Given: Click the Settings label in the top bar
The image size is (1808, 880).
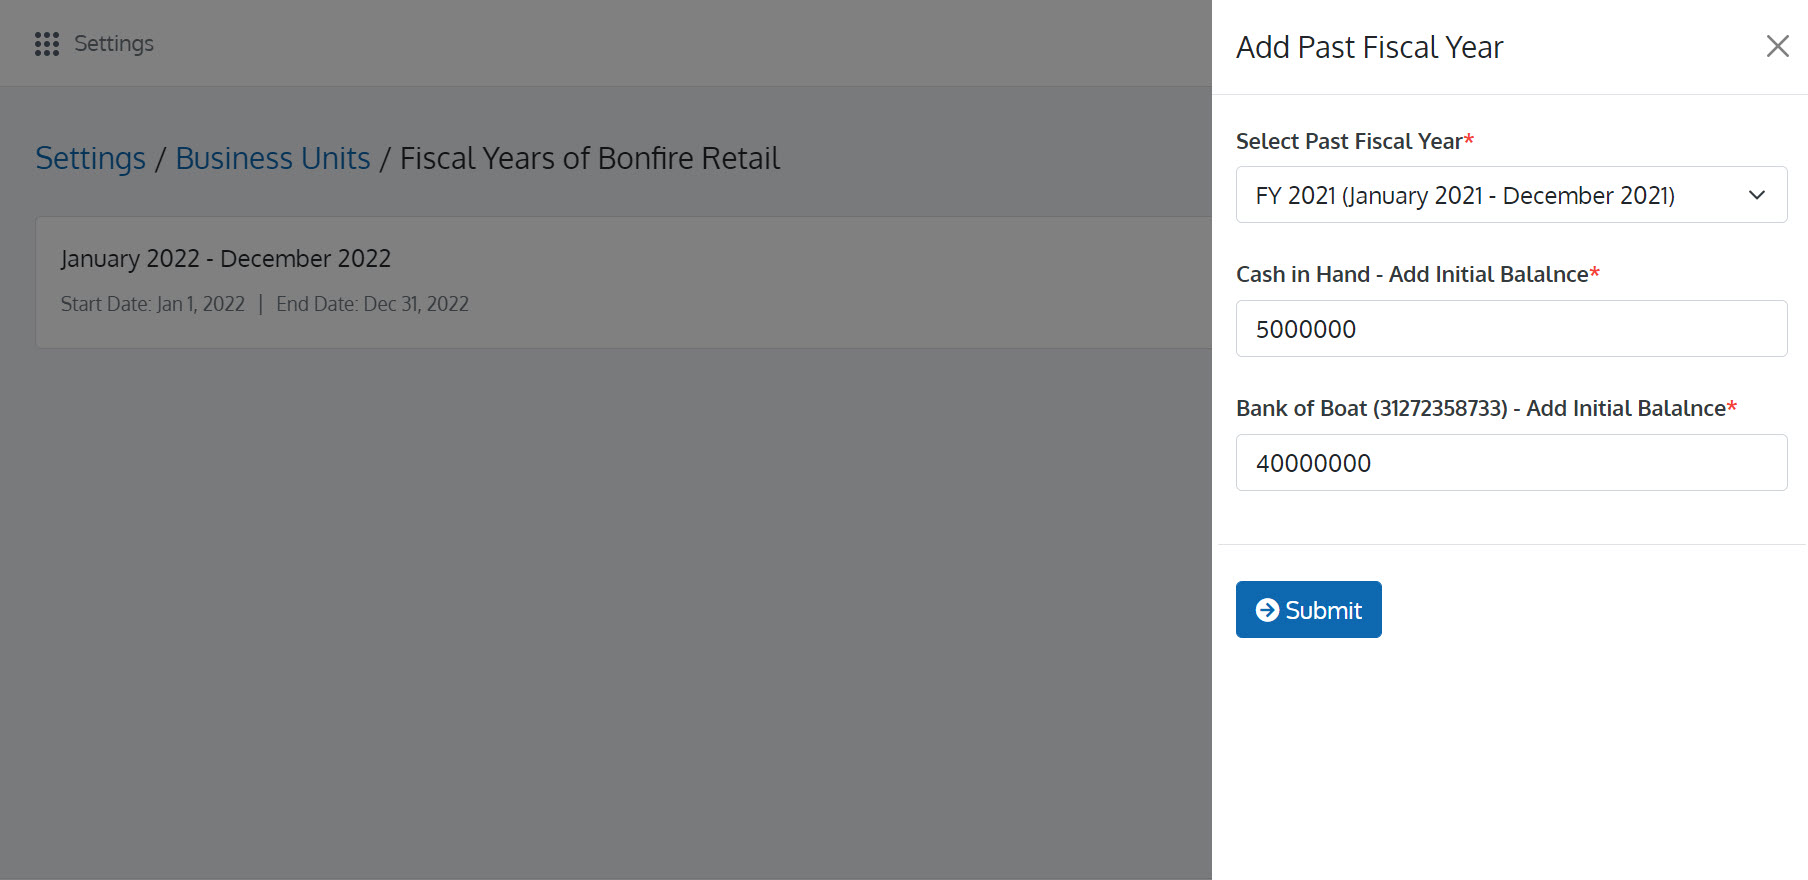Looking at the screenshot, I should pos(114,44).
